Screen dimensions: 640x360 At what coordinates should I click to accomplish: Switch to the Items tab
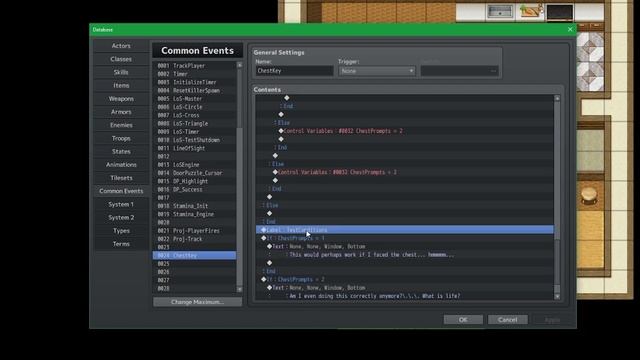(121, 85)
